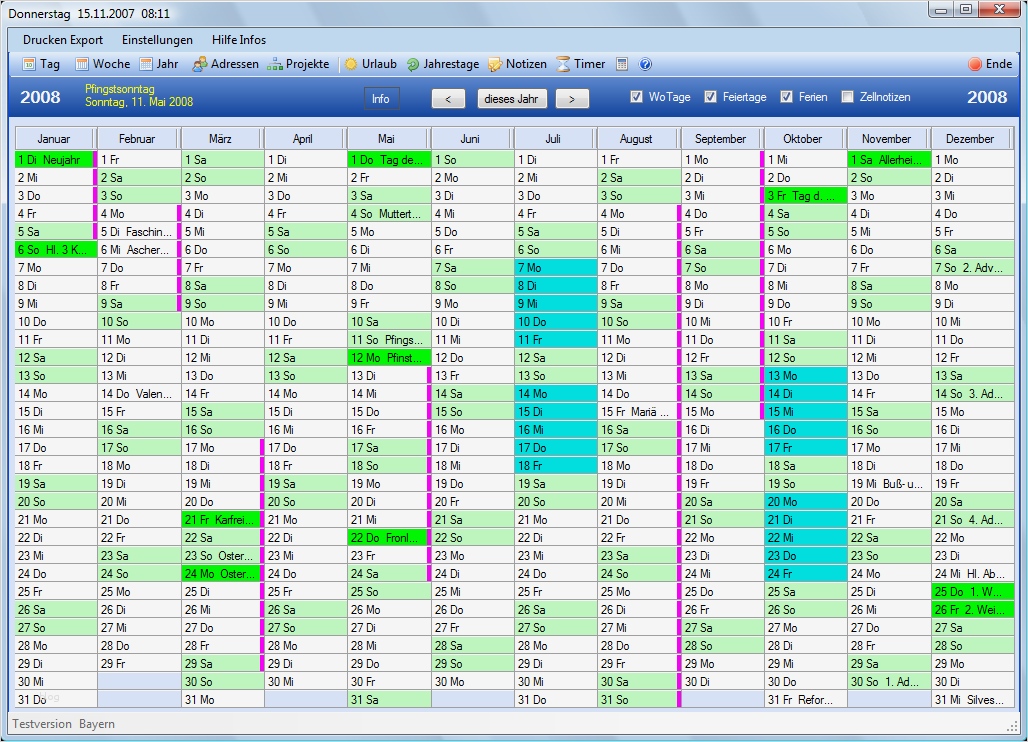Select the 24 Mo Oster... cell
Screen dimensions: 1028x742
coord(221,574)
